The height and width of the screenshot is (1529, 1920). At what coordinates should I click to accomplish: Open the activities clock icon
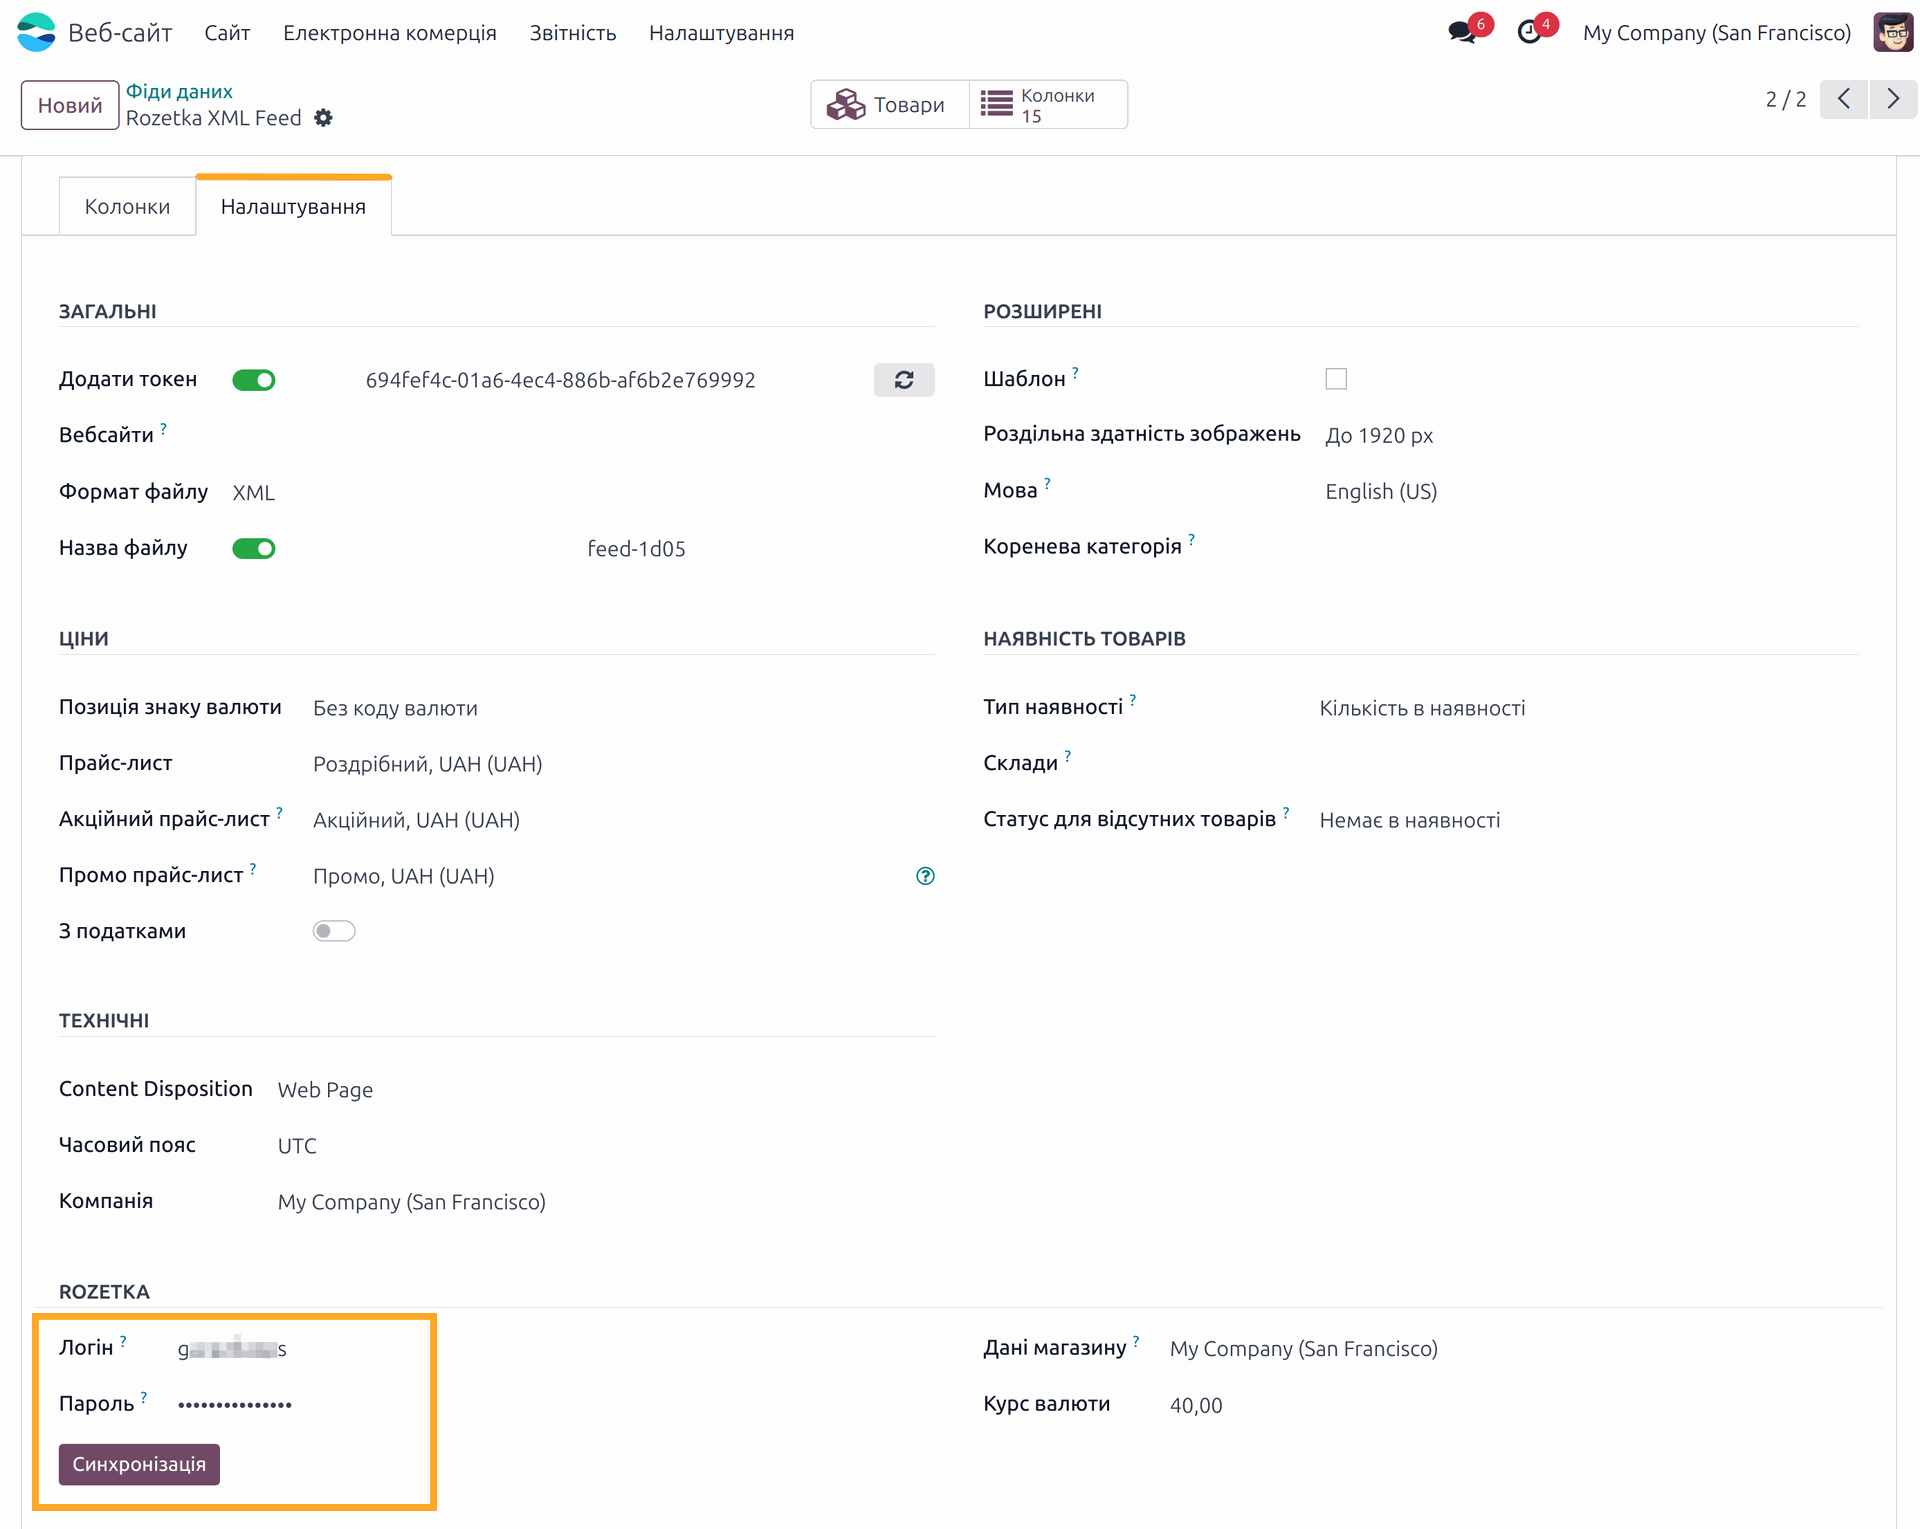click(1529, 32)
